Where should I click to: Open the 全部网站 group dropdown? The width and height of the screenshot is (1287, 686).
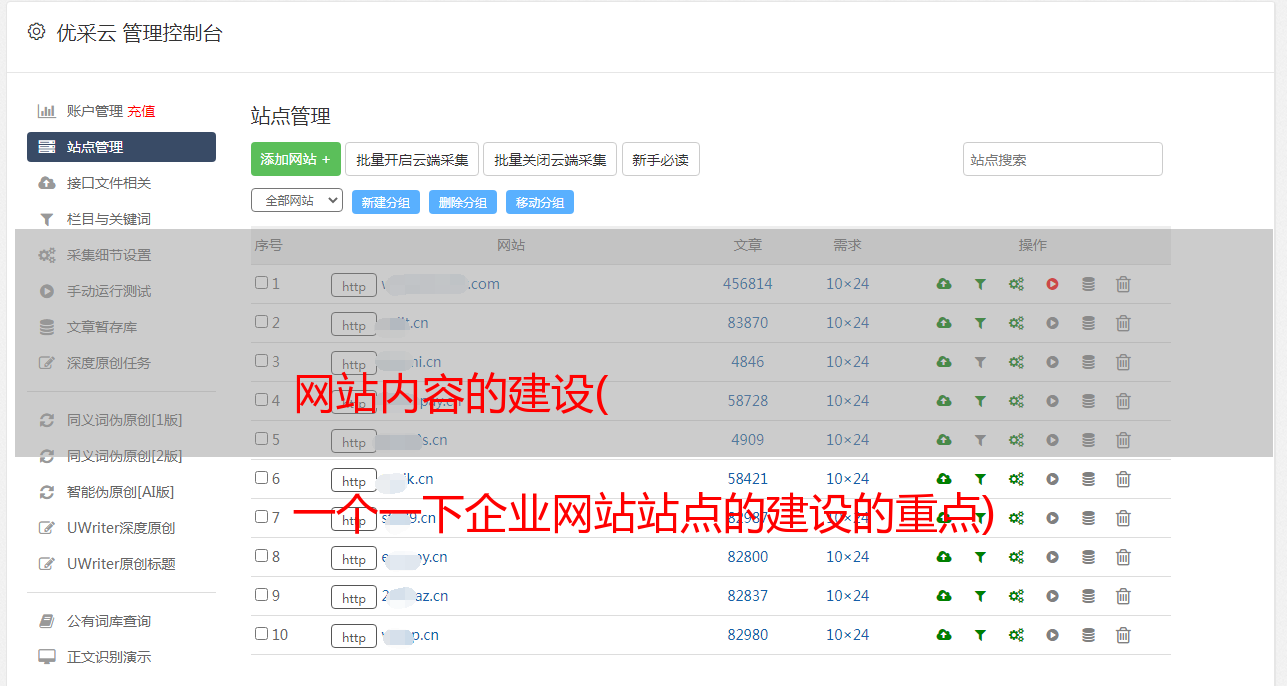[x=297, y=201]
